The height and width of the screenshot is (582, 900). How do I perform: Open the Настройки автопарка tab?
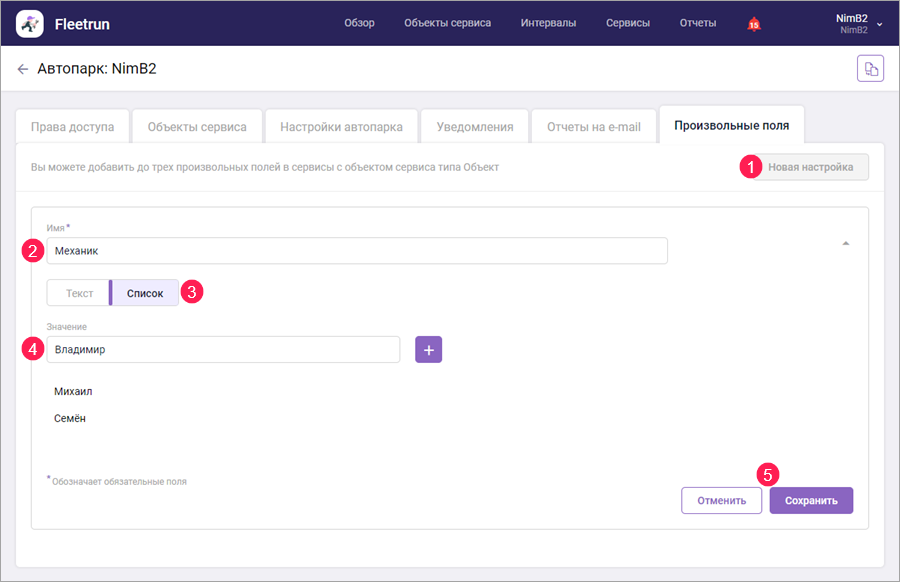click(342, 127)
